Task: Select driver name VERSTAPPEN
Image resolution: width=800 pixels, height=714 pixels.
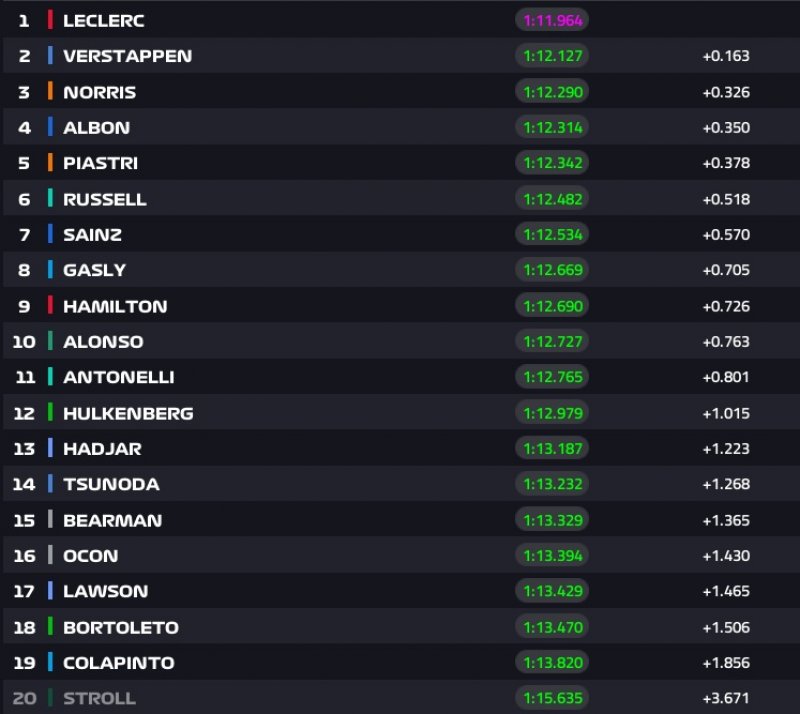Action: pos(127,56)
